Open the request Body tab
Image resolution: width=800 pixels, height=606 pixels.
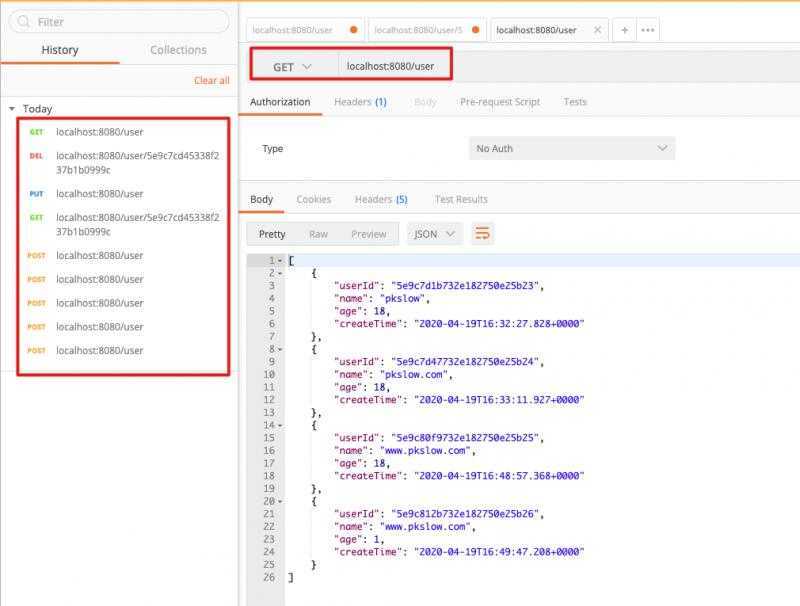pyautogui.click(x=425, y=102)
